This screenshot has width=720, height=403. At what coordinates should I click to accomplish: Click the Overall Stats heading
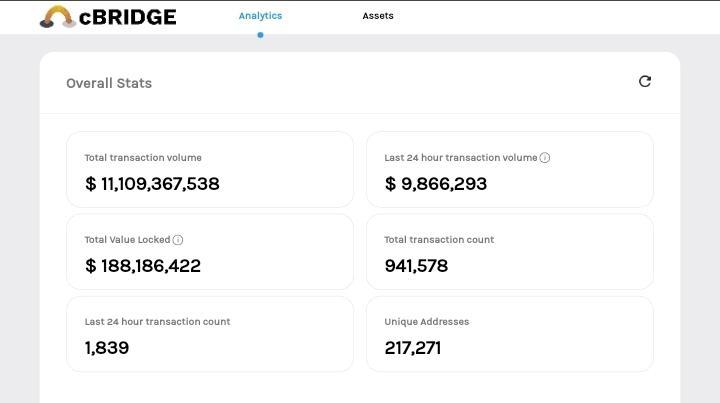109,83
